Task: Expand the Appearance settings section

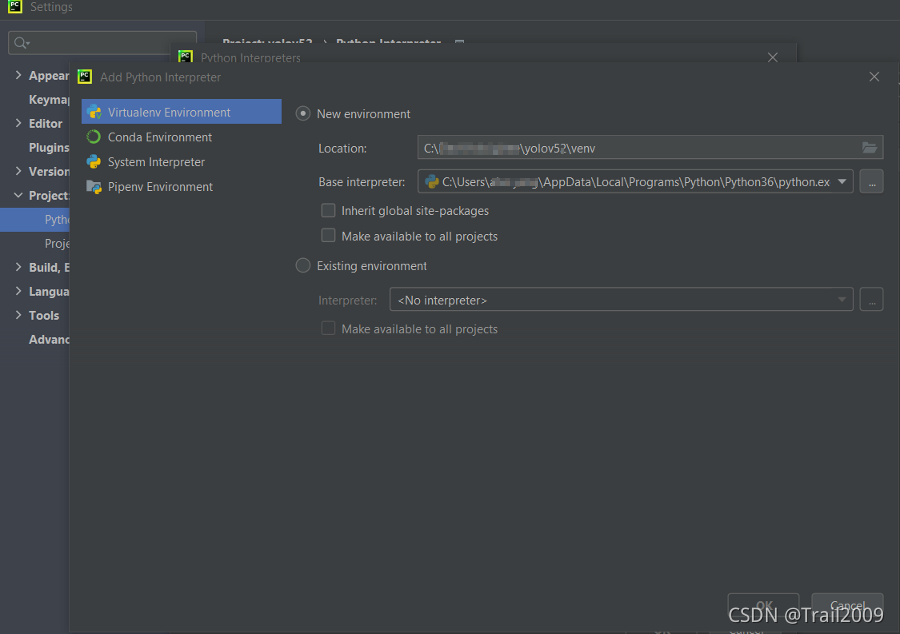Action: [18, 75]
